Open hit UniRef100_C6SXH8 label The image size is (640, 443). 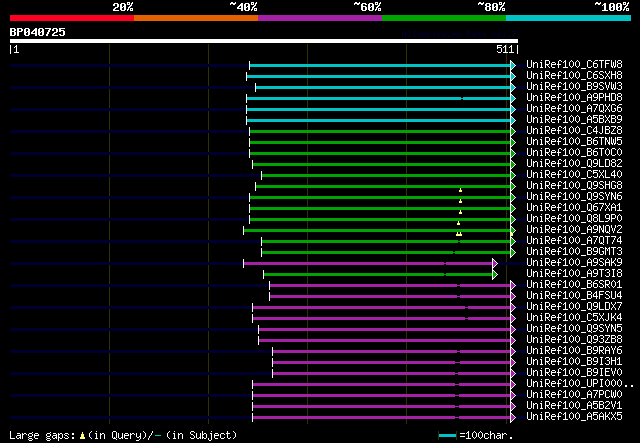[x=574, y=76]
